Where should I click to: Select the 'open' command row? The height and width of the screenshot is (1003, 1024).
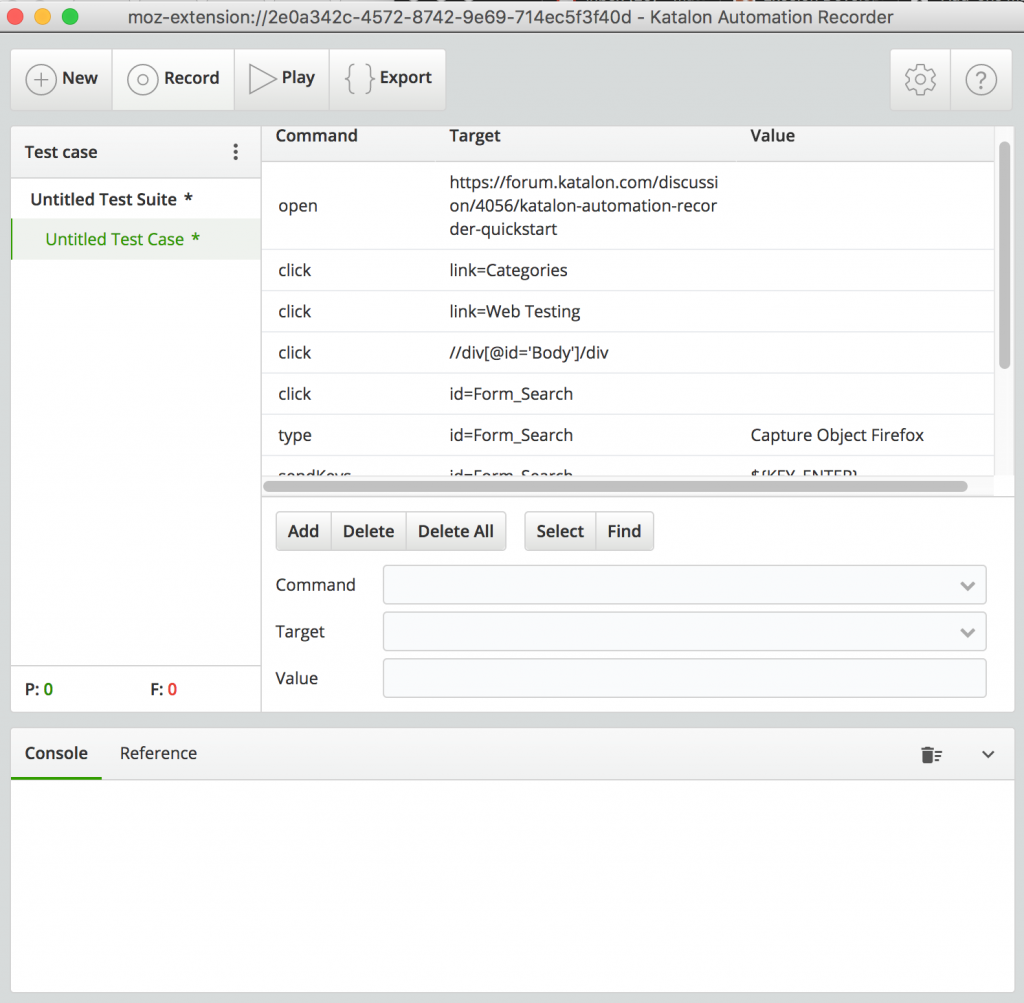628,206
